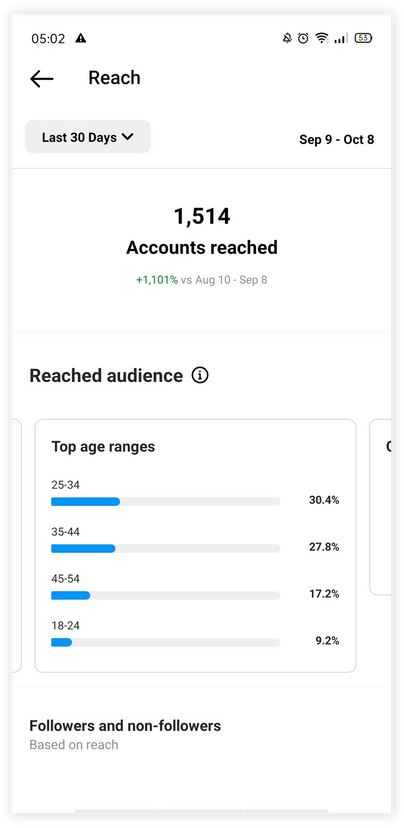Open the Top age ranges card
The width and height of the screenshot is (404, 828).
point(195,546)
